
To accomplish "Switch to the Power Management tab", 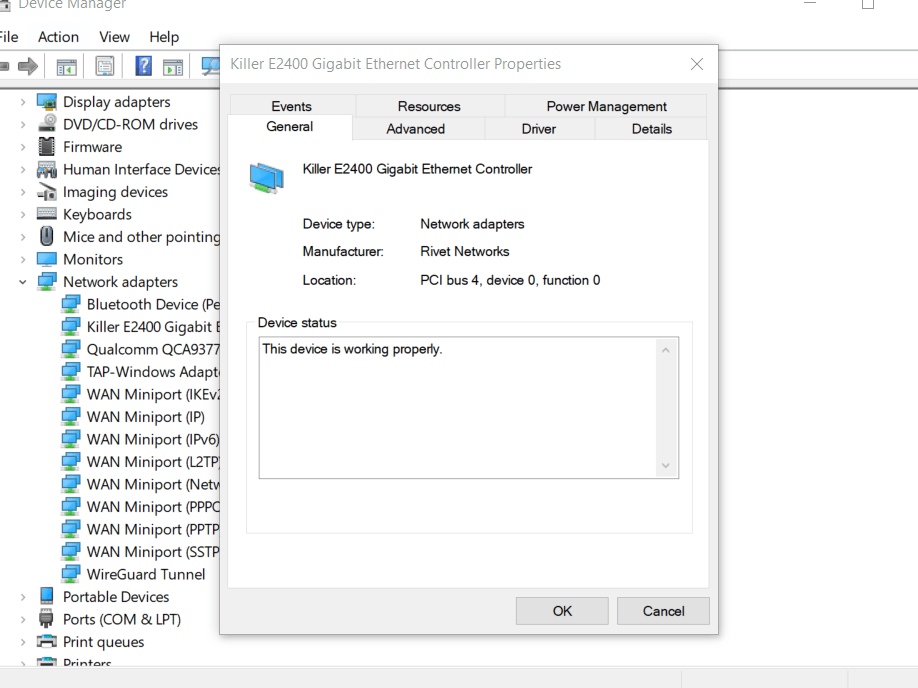I will coord(606,106).
